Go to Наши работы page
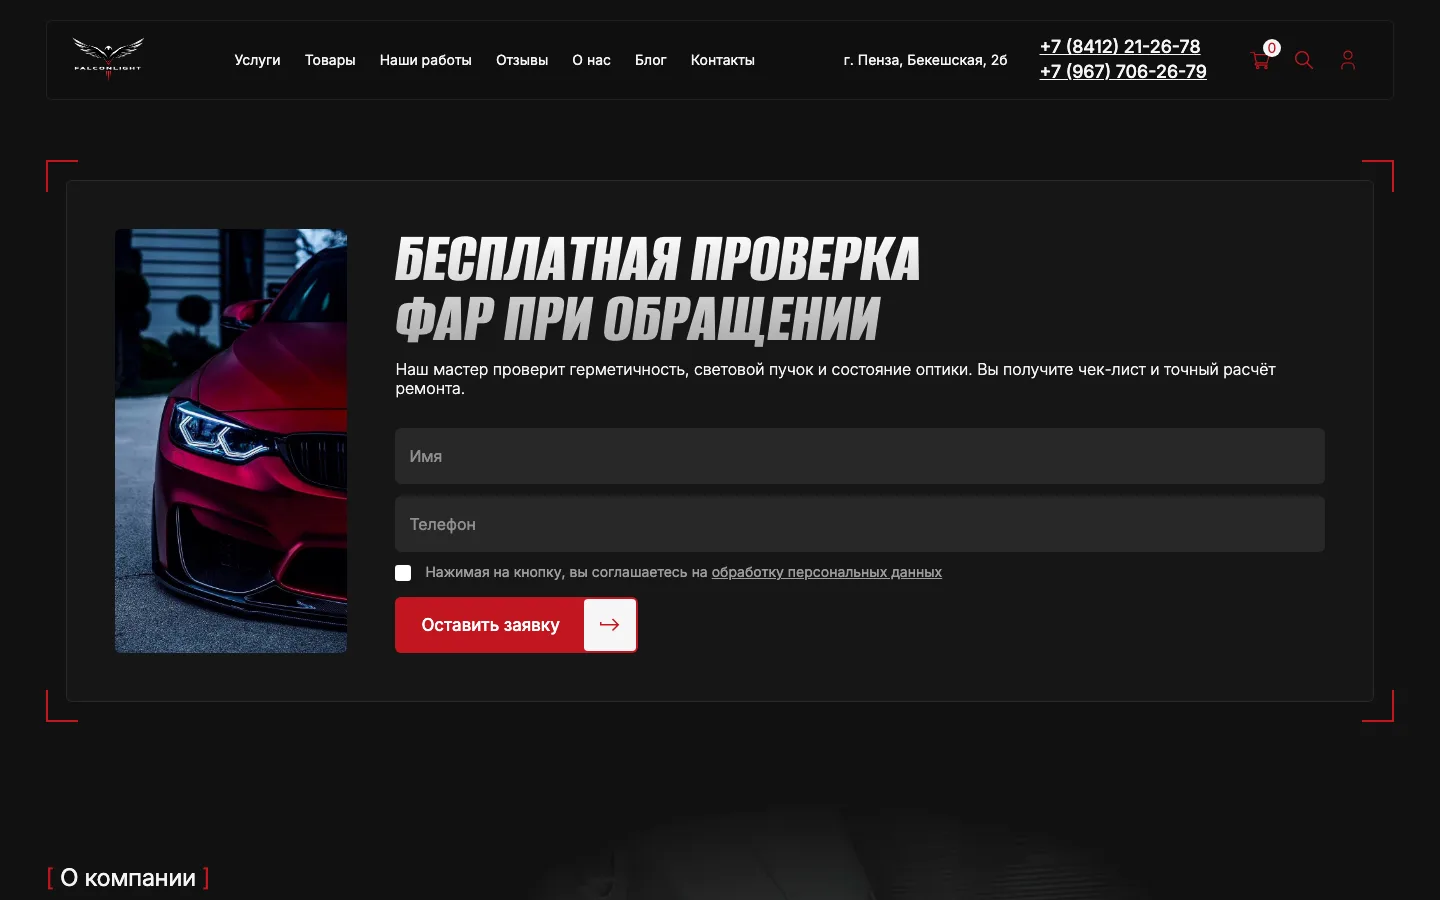 425,60
